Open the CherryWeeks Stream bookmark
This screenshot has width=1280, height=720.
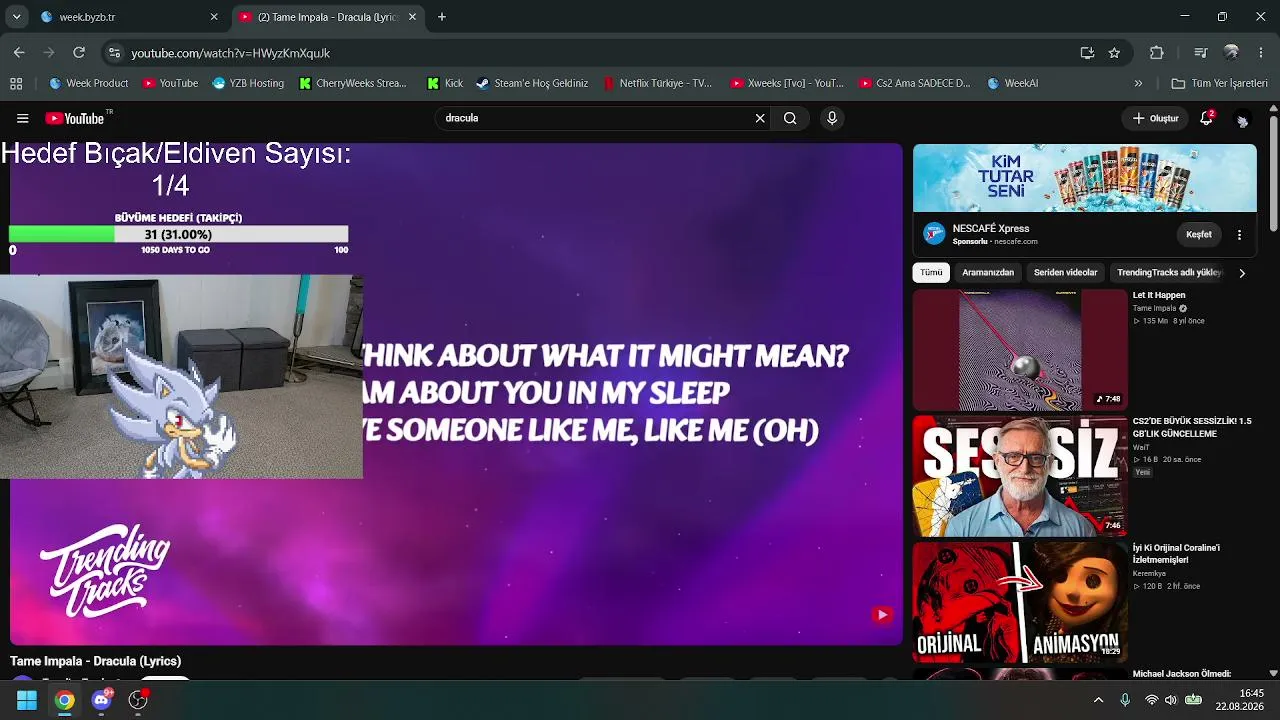click(x=352, y=83)
